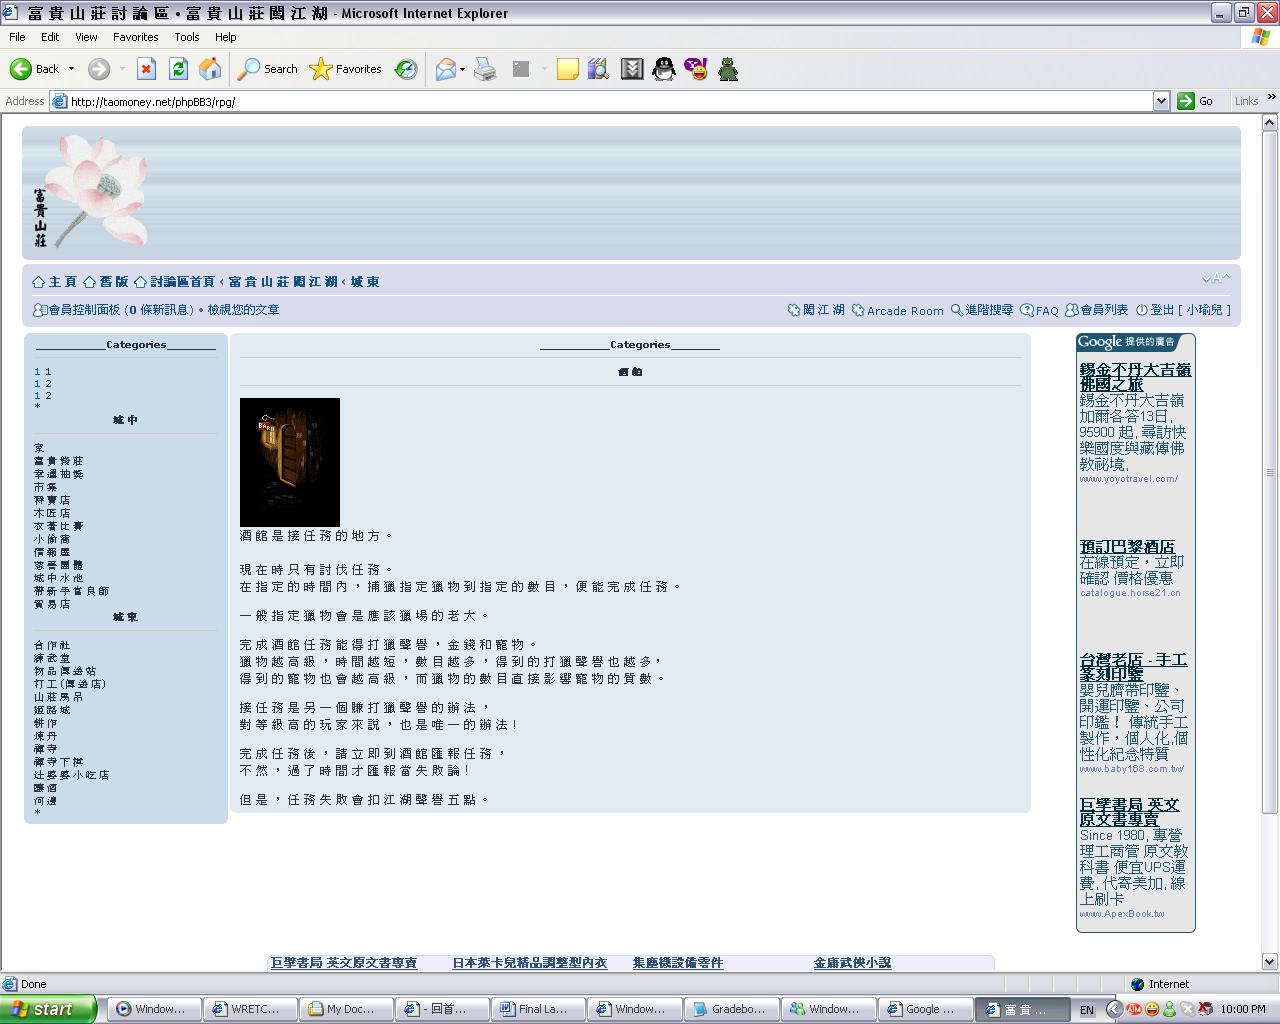Open 討論區首頁 forum index link
1280x1024 pixels.
[x=182, y=282]
